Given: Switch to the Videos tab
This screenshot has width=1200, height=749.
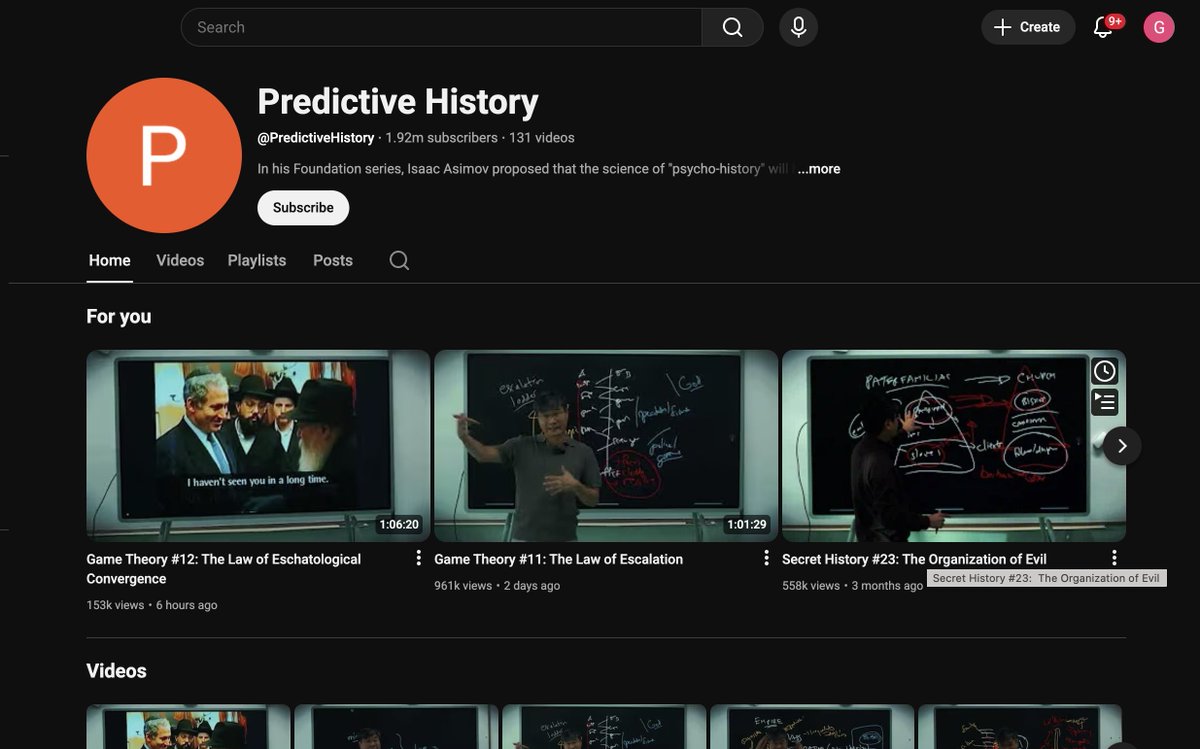Looking at the screenshot, I should 180,260.
